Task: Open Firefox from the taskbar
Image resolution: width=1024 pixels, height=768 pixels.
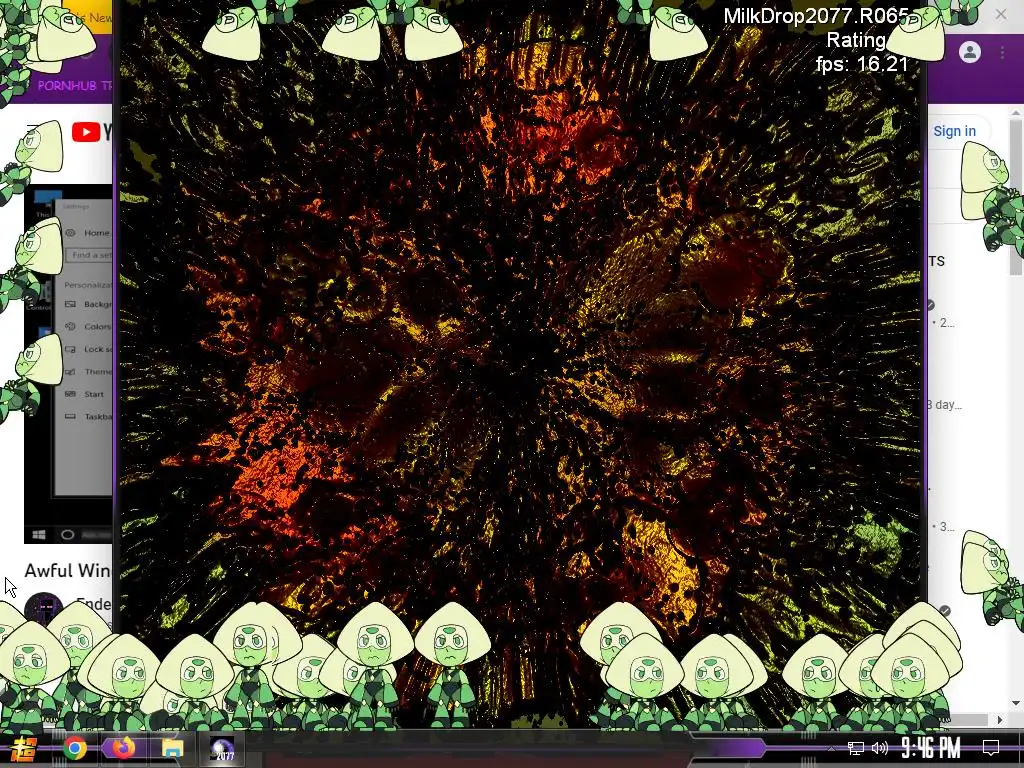Action: click(123, 748)
